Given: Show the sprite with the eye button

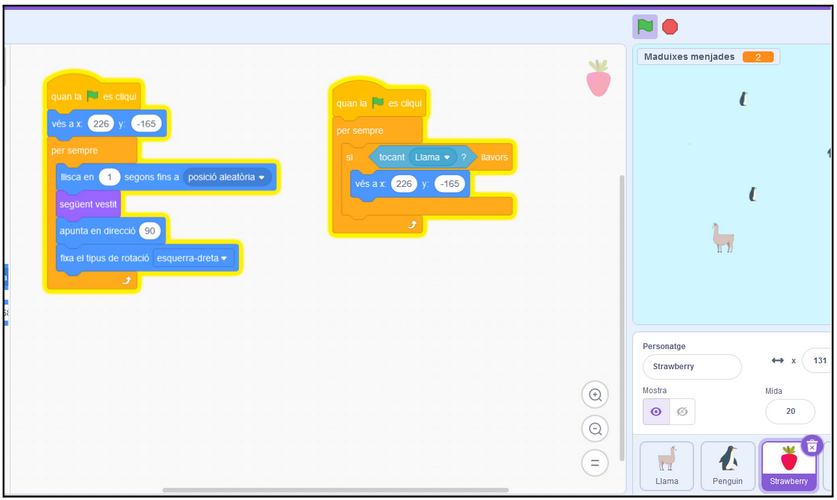Looking at the screenshot, I should point(656,411).
